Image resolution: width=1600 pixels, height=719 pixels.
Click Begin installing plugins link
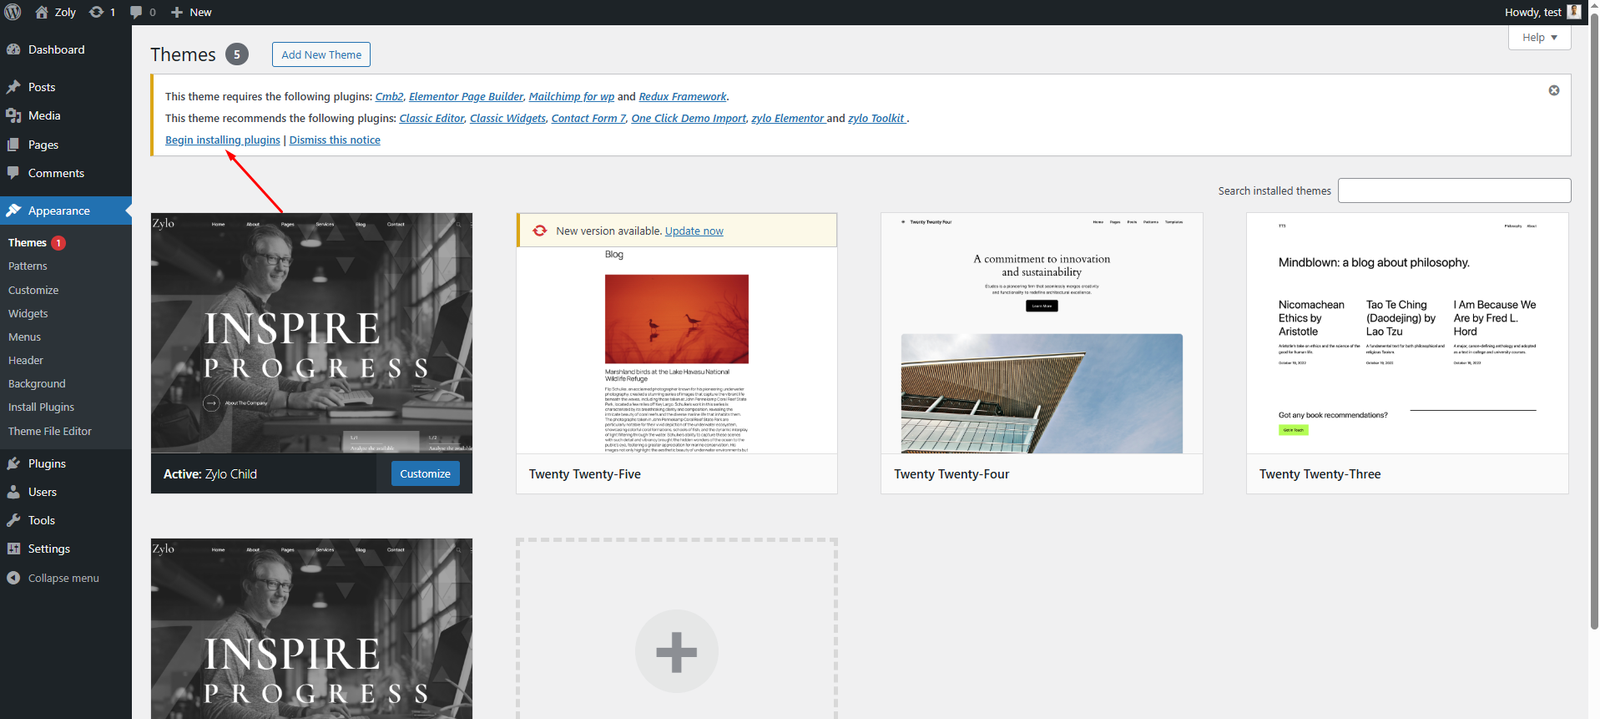tap(222, 140)
